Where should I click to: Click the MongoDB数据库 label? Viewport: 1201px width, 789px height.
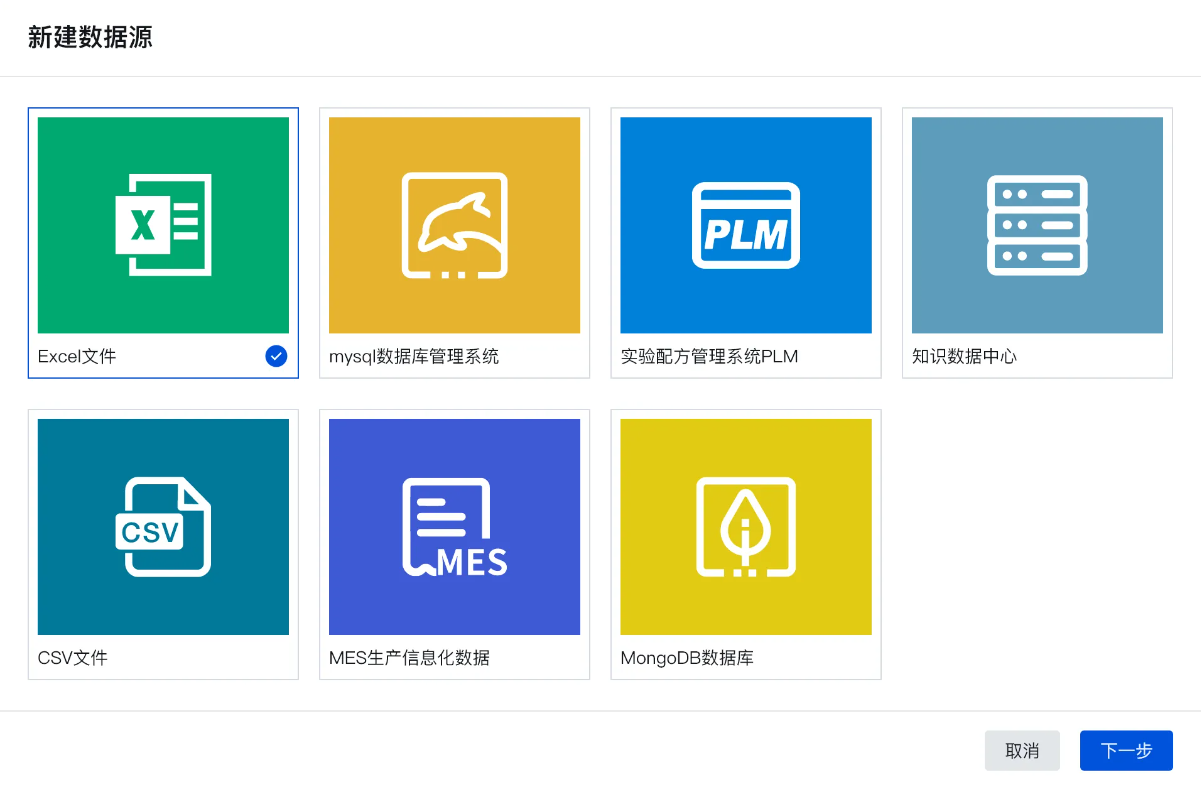(687, 658)
